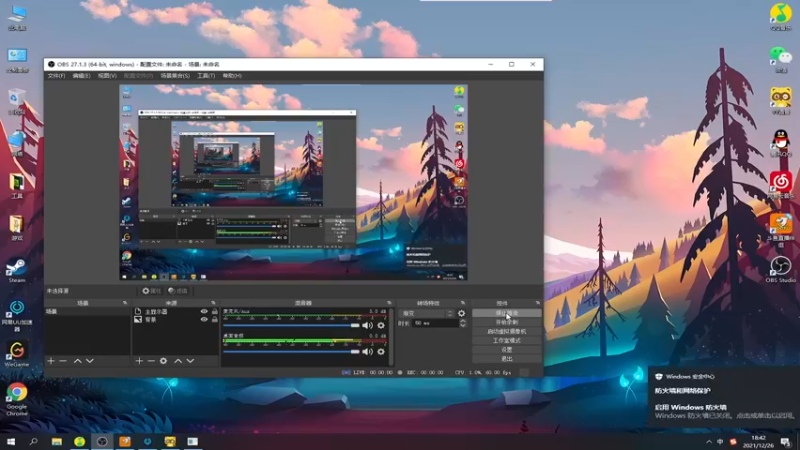The width and height of the screenshot is (800, 450).
Task: Open source Filters button beside Properties
Action: (178, 291)
